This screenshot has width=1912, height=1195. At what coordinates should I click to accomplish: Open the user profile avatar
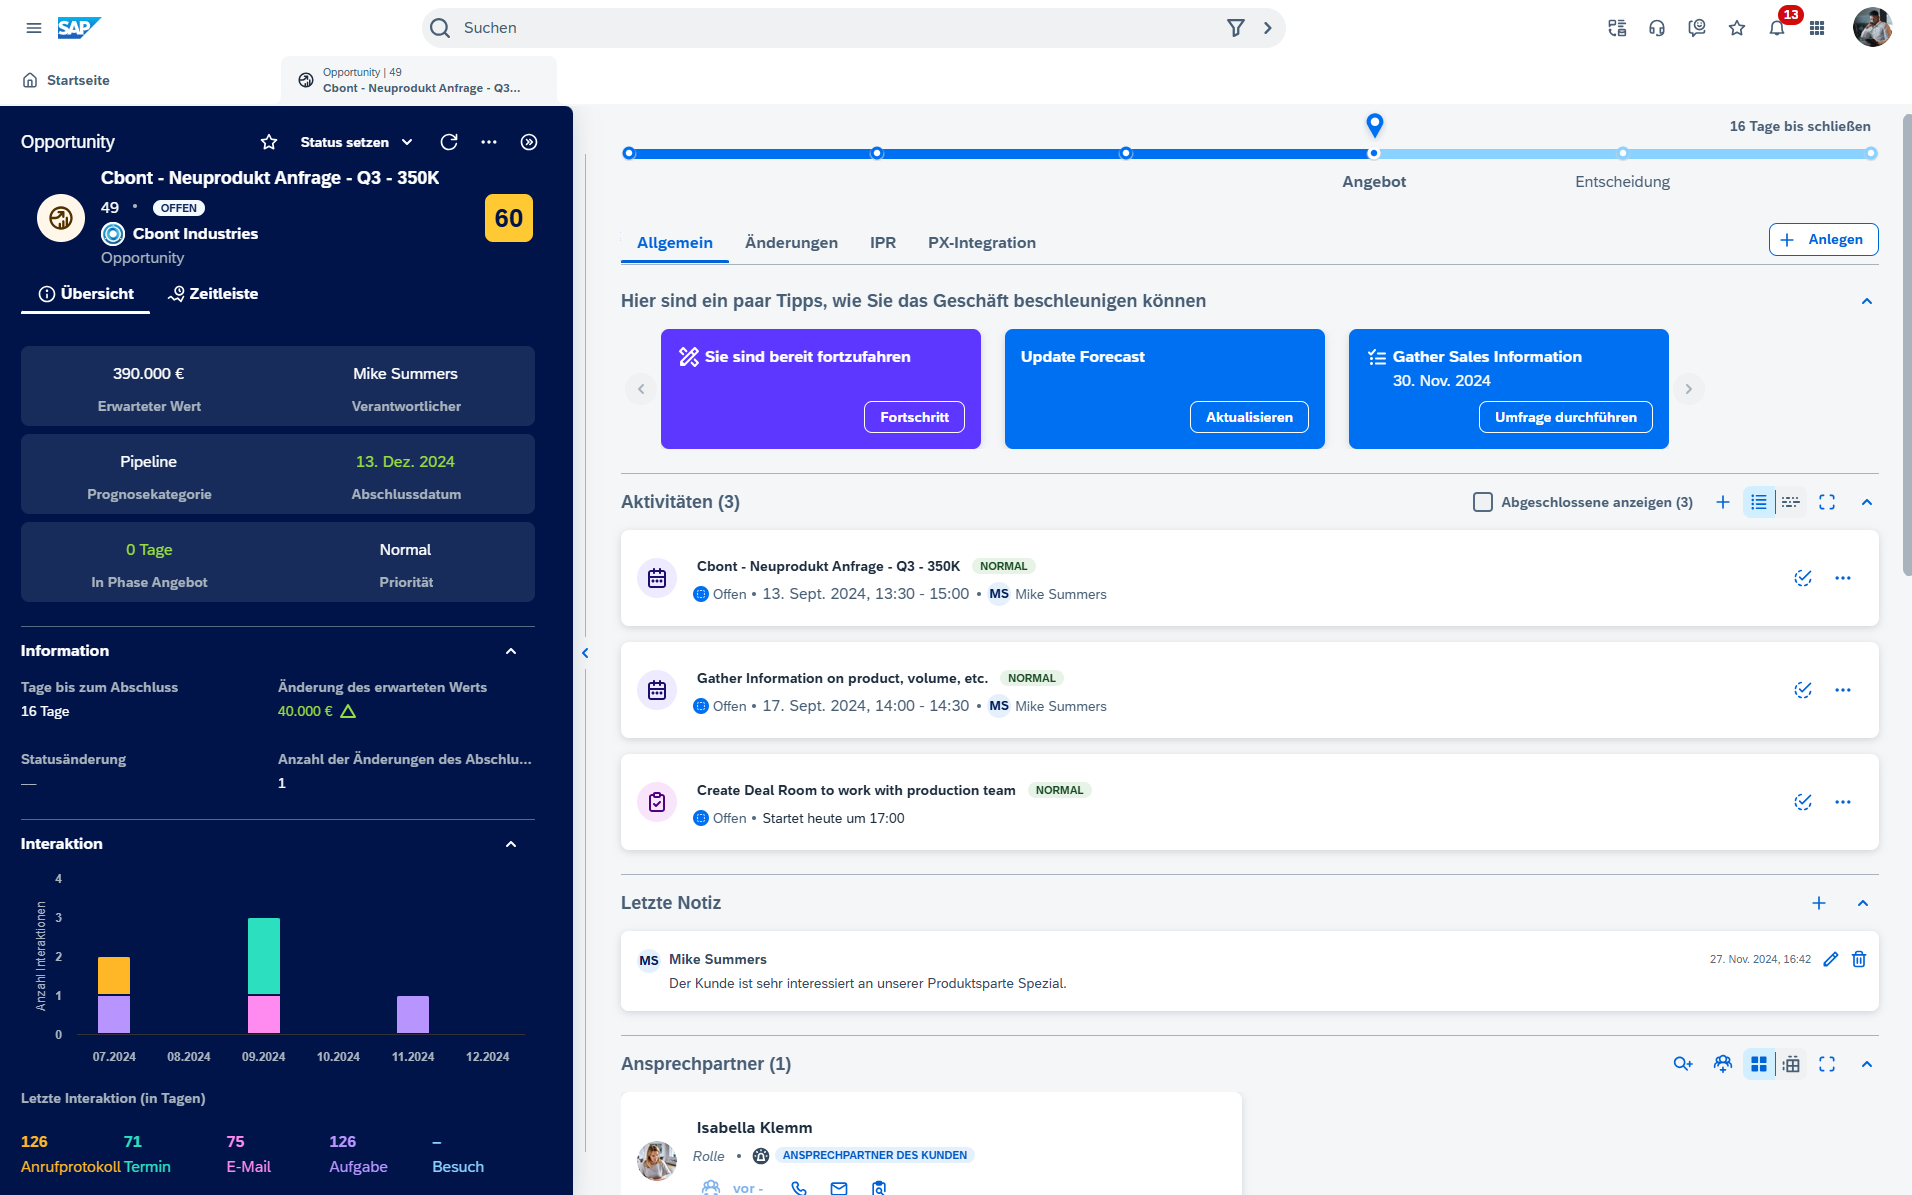[x=1872, y=28]
